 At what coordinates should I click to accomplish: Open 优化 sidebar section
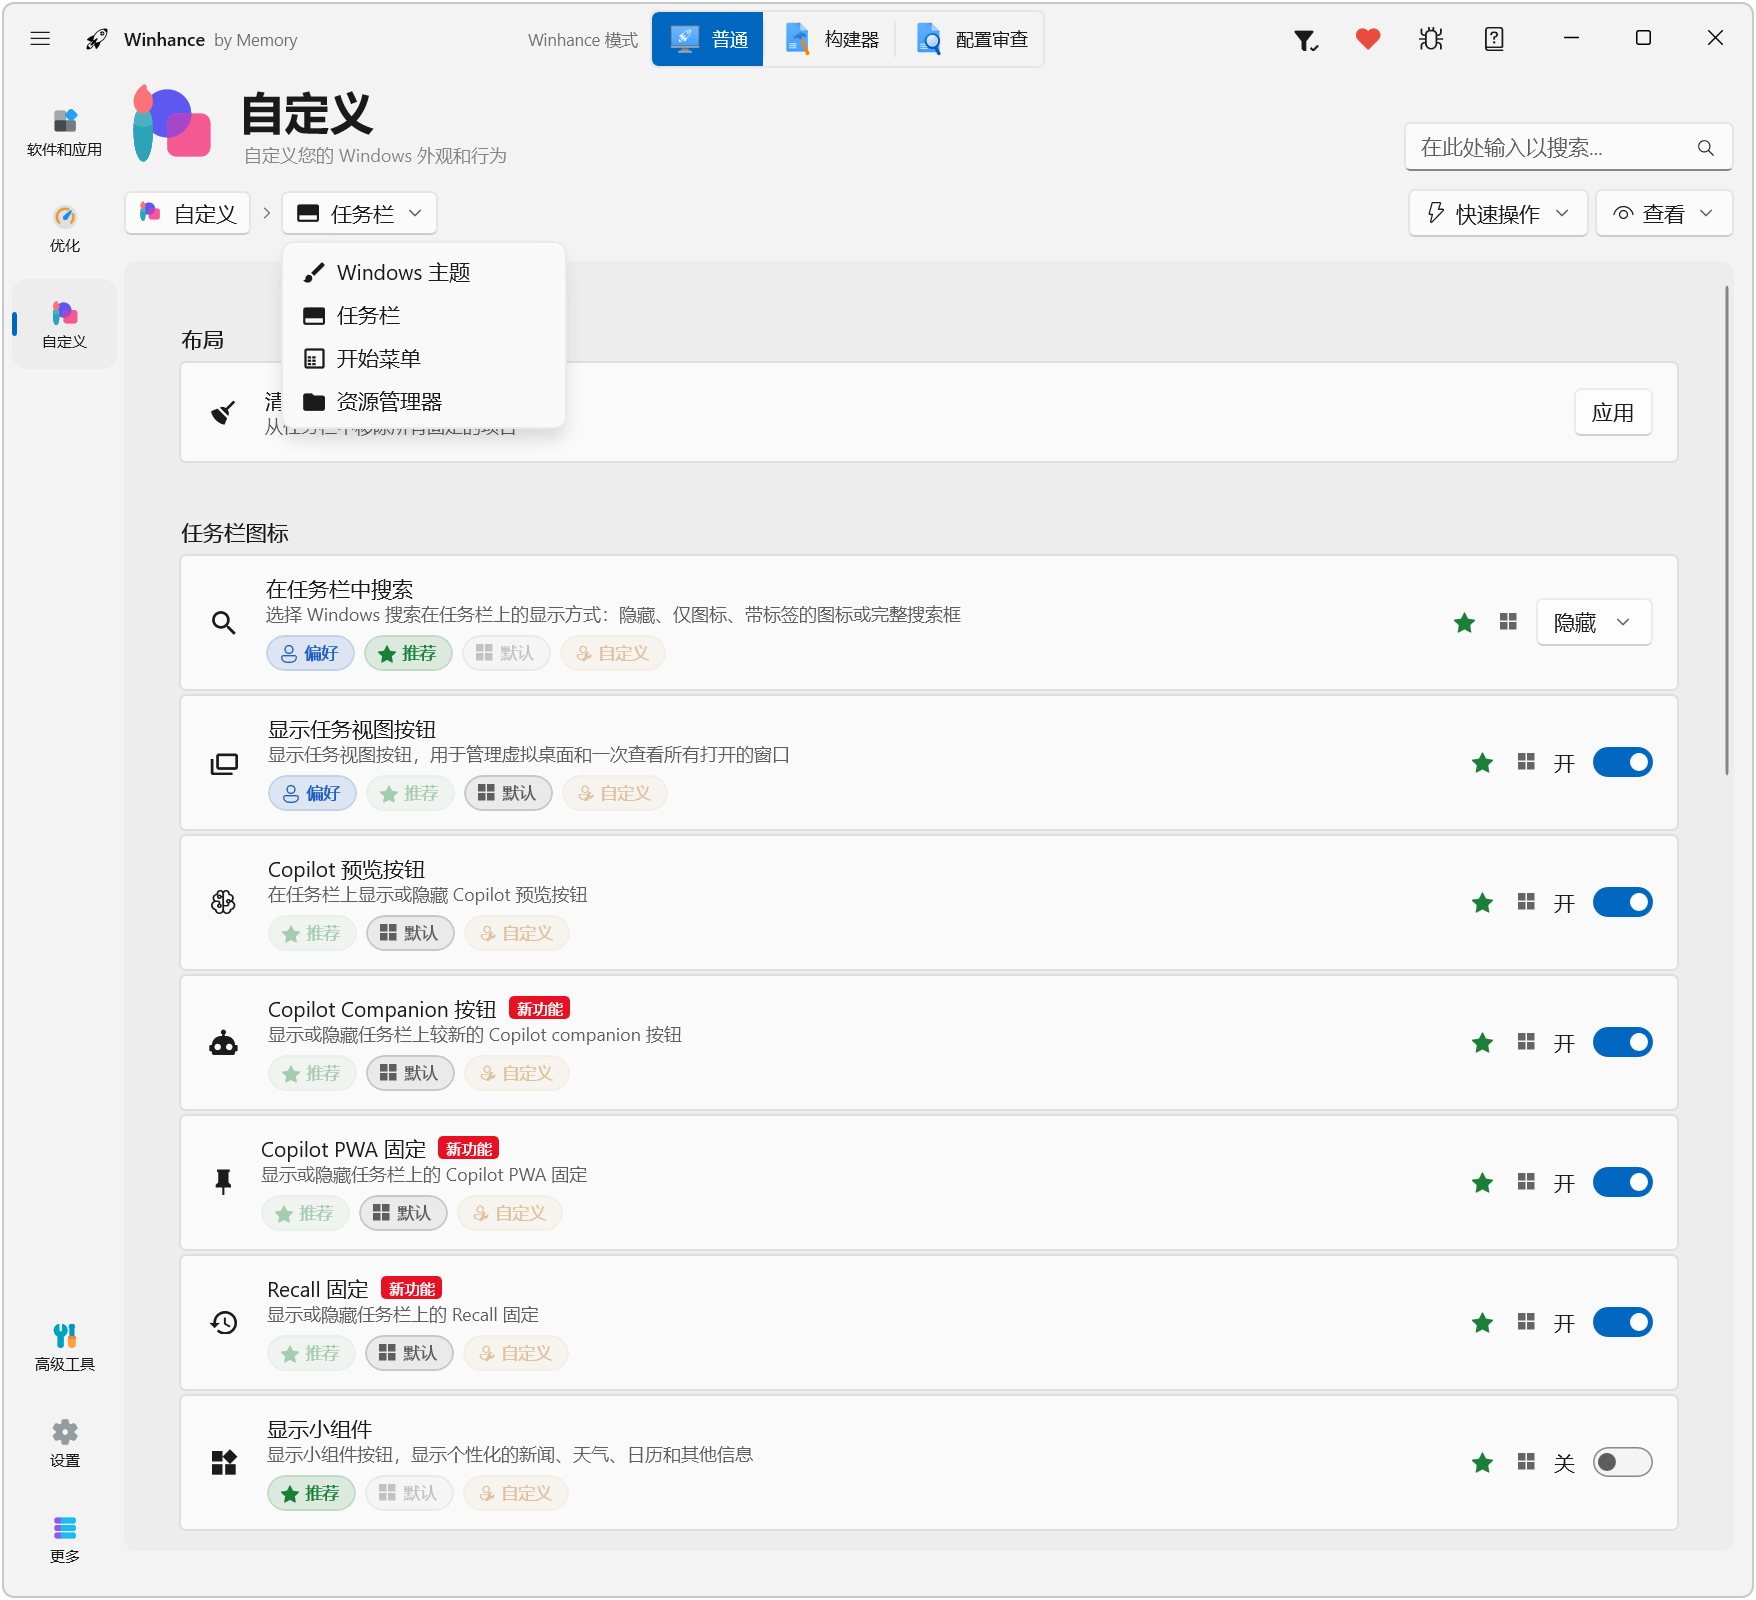pos(65,229)
